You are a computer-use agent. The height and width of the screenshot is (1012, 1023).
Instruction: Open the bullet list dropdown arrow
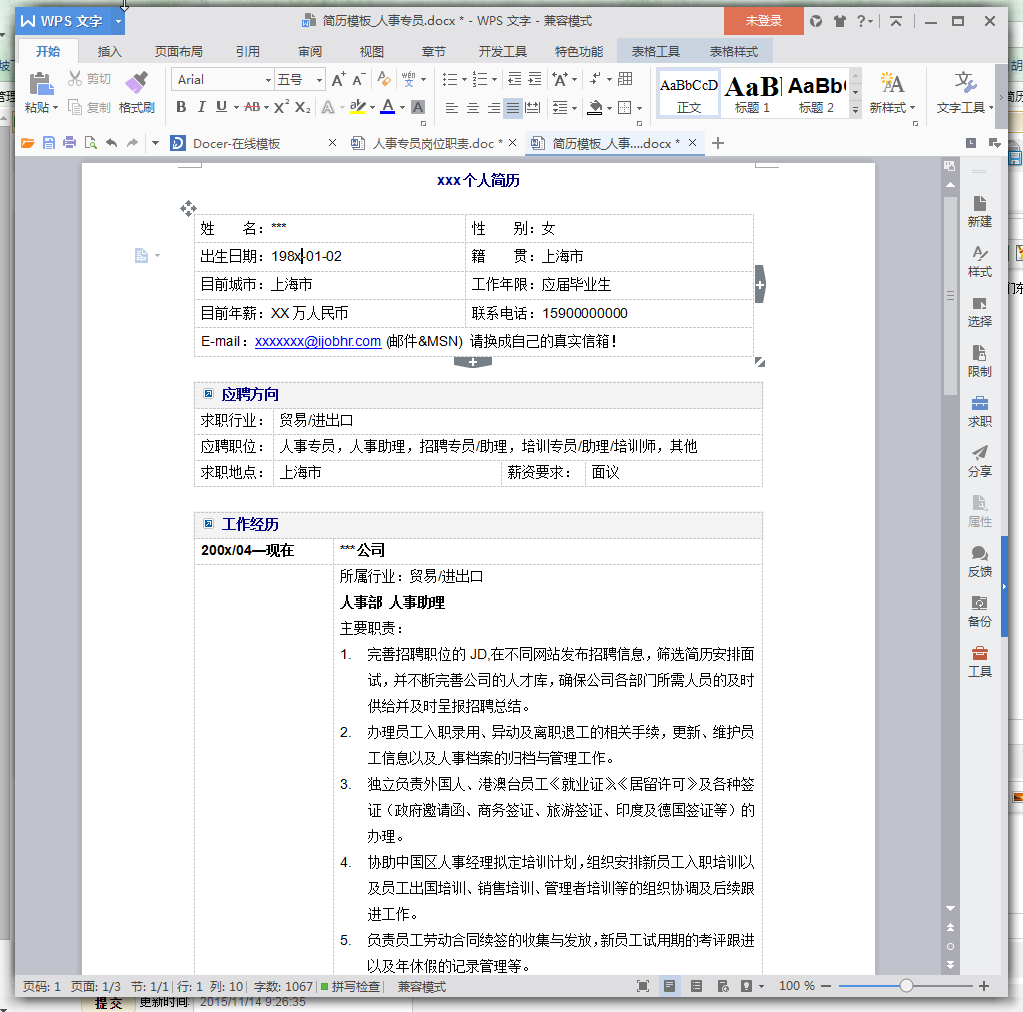465,80
